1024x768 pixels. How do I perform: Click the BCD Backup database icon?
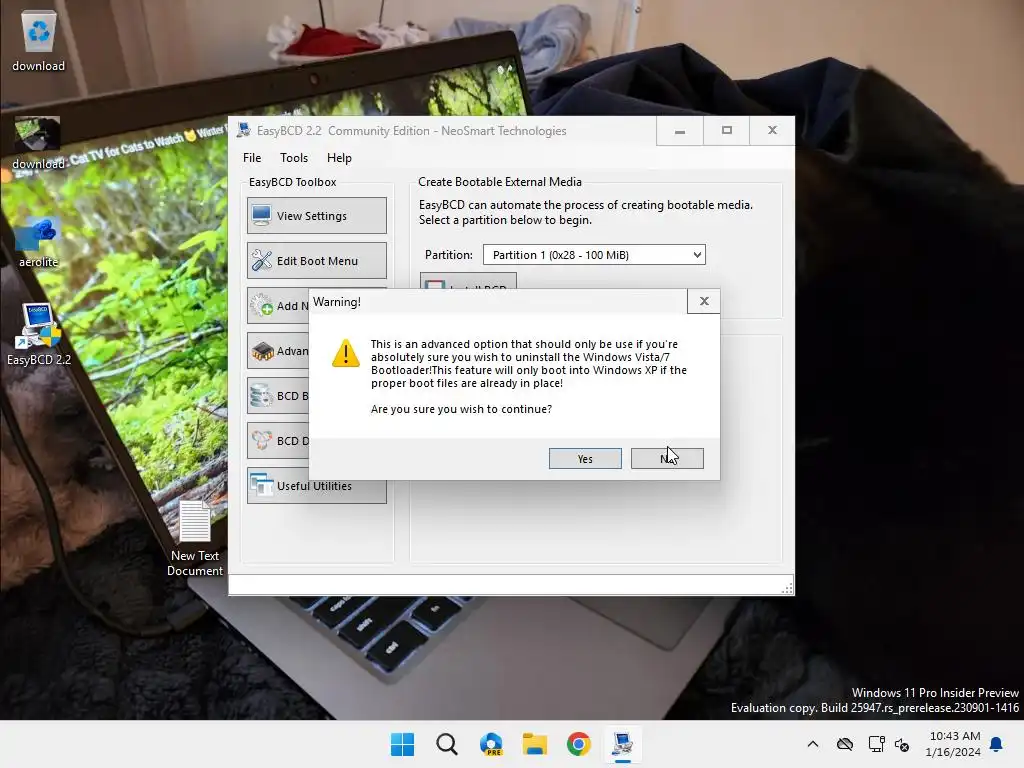pos(263,396)
